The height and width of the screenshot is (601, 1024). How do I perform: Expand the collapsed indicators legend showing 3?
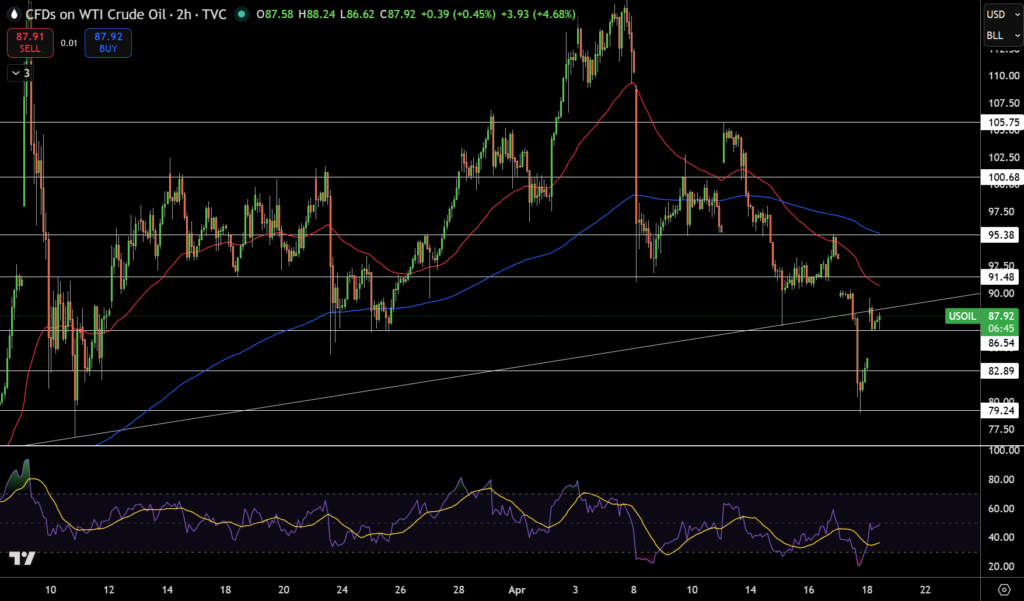tap(21, 72)
